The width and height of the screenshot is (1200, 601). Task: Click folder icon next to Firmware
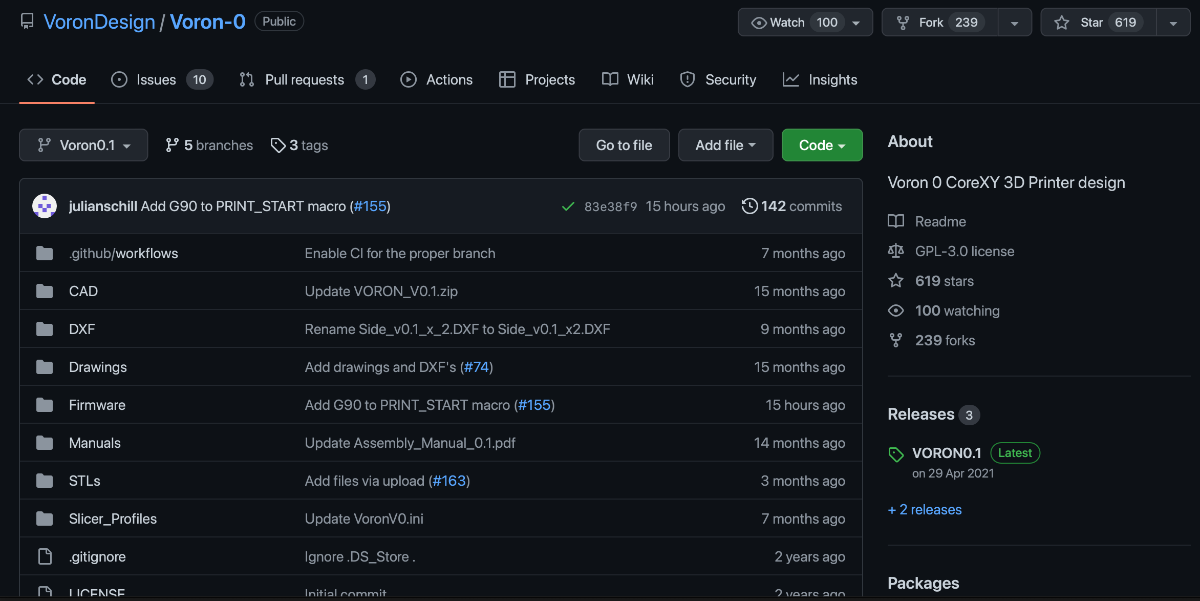[44, 405]
